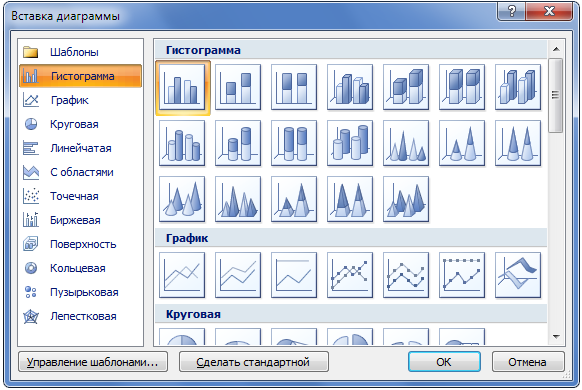Choose the Точечная chart category
Viewport: 582px width, 390px height.
pyautogui.click(x=81, y=196)
